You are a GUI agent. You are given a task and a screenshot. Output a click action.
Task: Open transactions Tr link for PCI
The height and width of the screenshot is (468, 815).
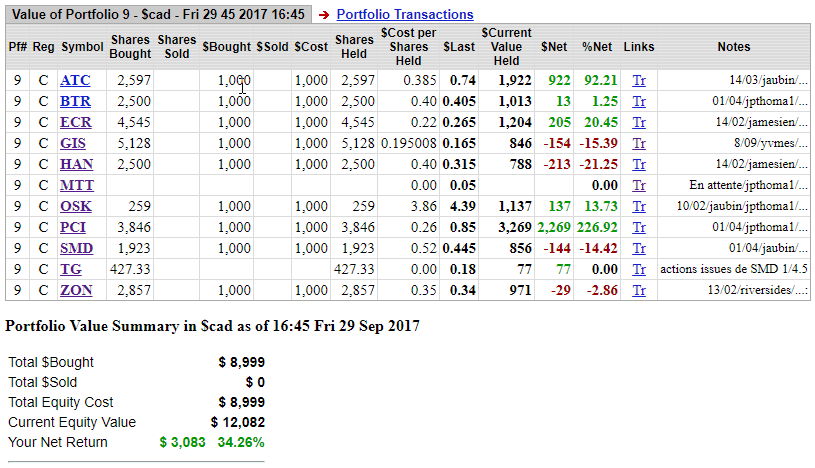click(x=639, y=227)
